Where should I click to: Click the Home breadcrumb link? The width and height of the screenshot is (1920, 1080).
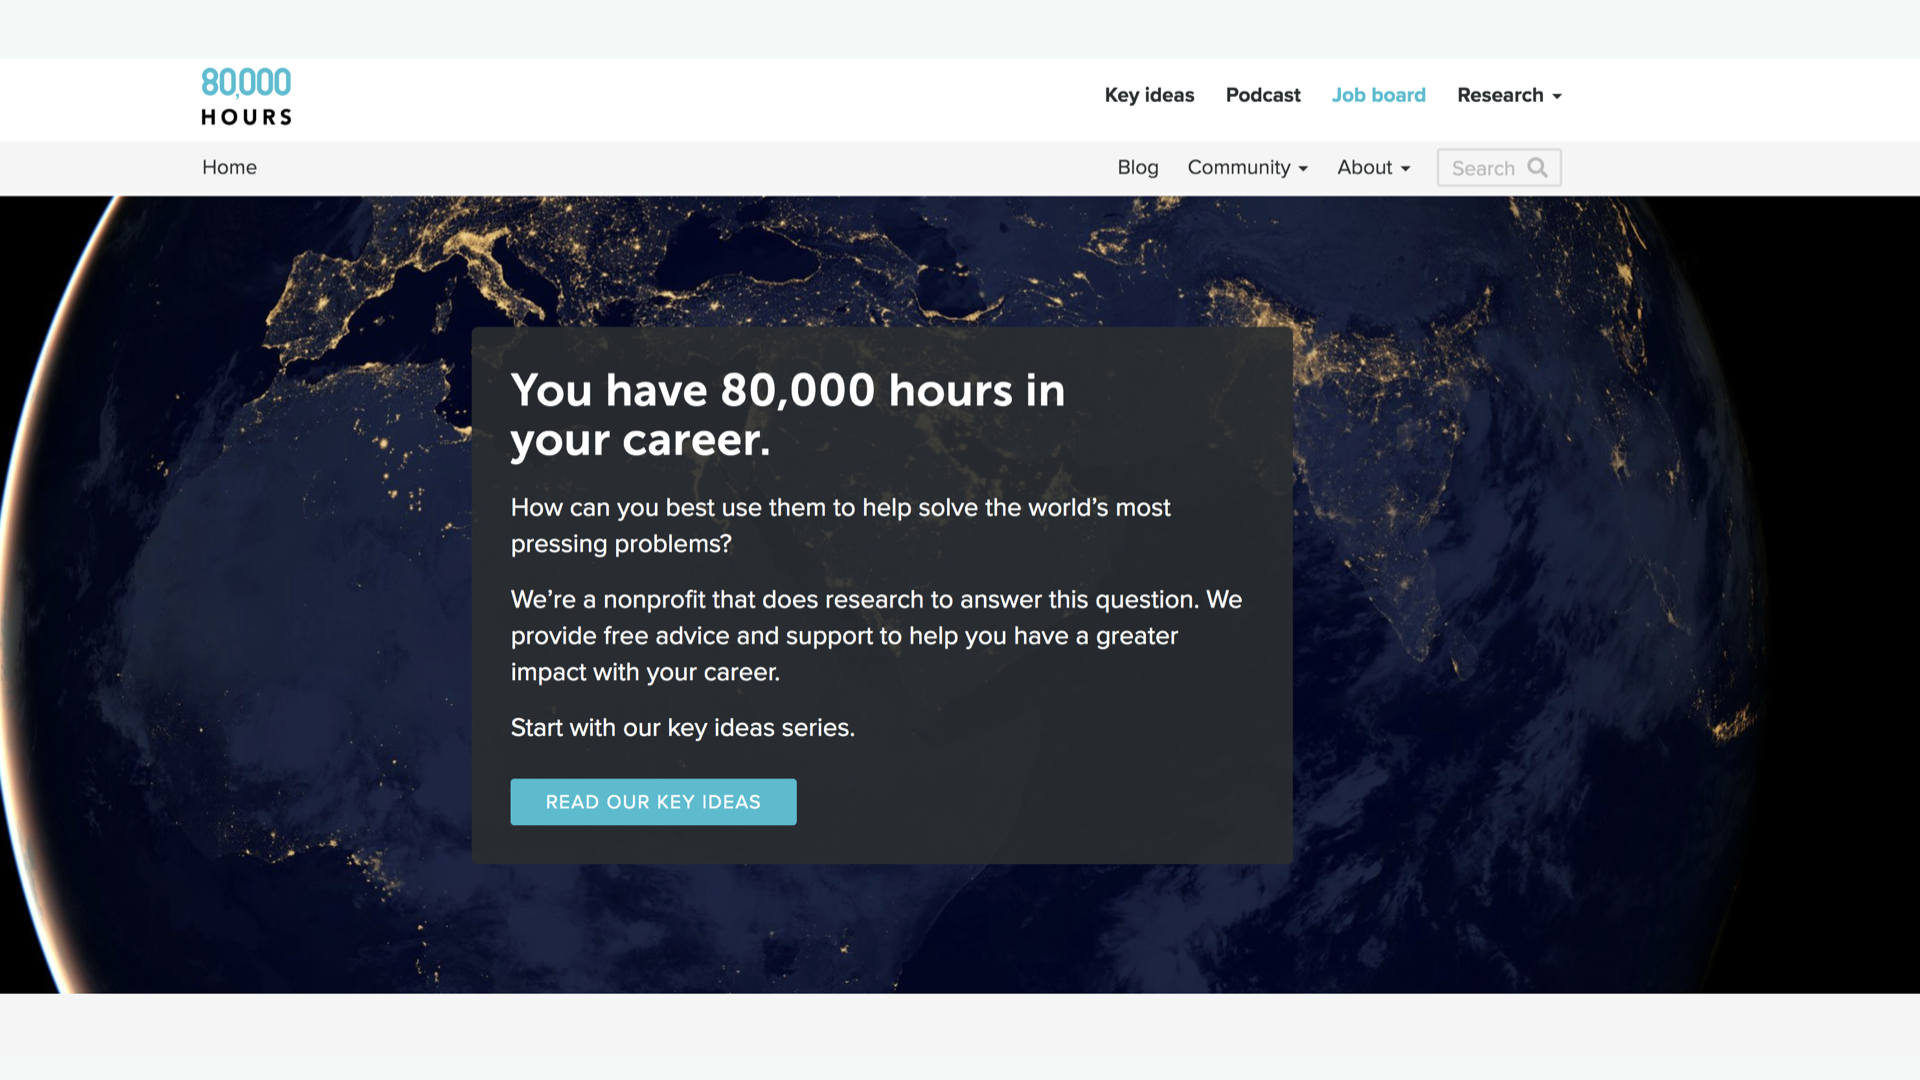[x=229, y=167]
